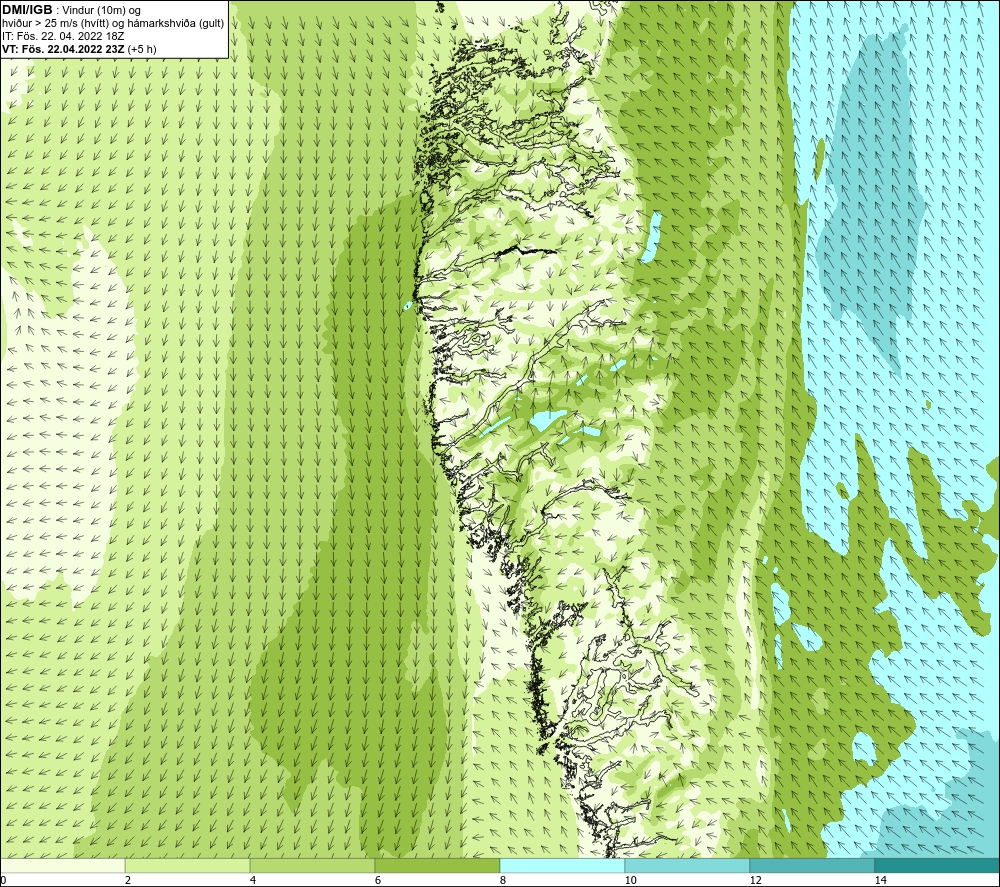Click the legend label '6'

[x=378, y=881]
